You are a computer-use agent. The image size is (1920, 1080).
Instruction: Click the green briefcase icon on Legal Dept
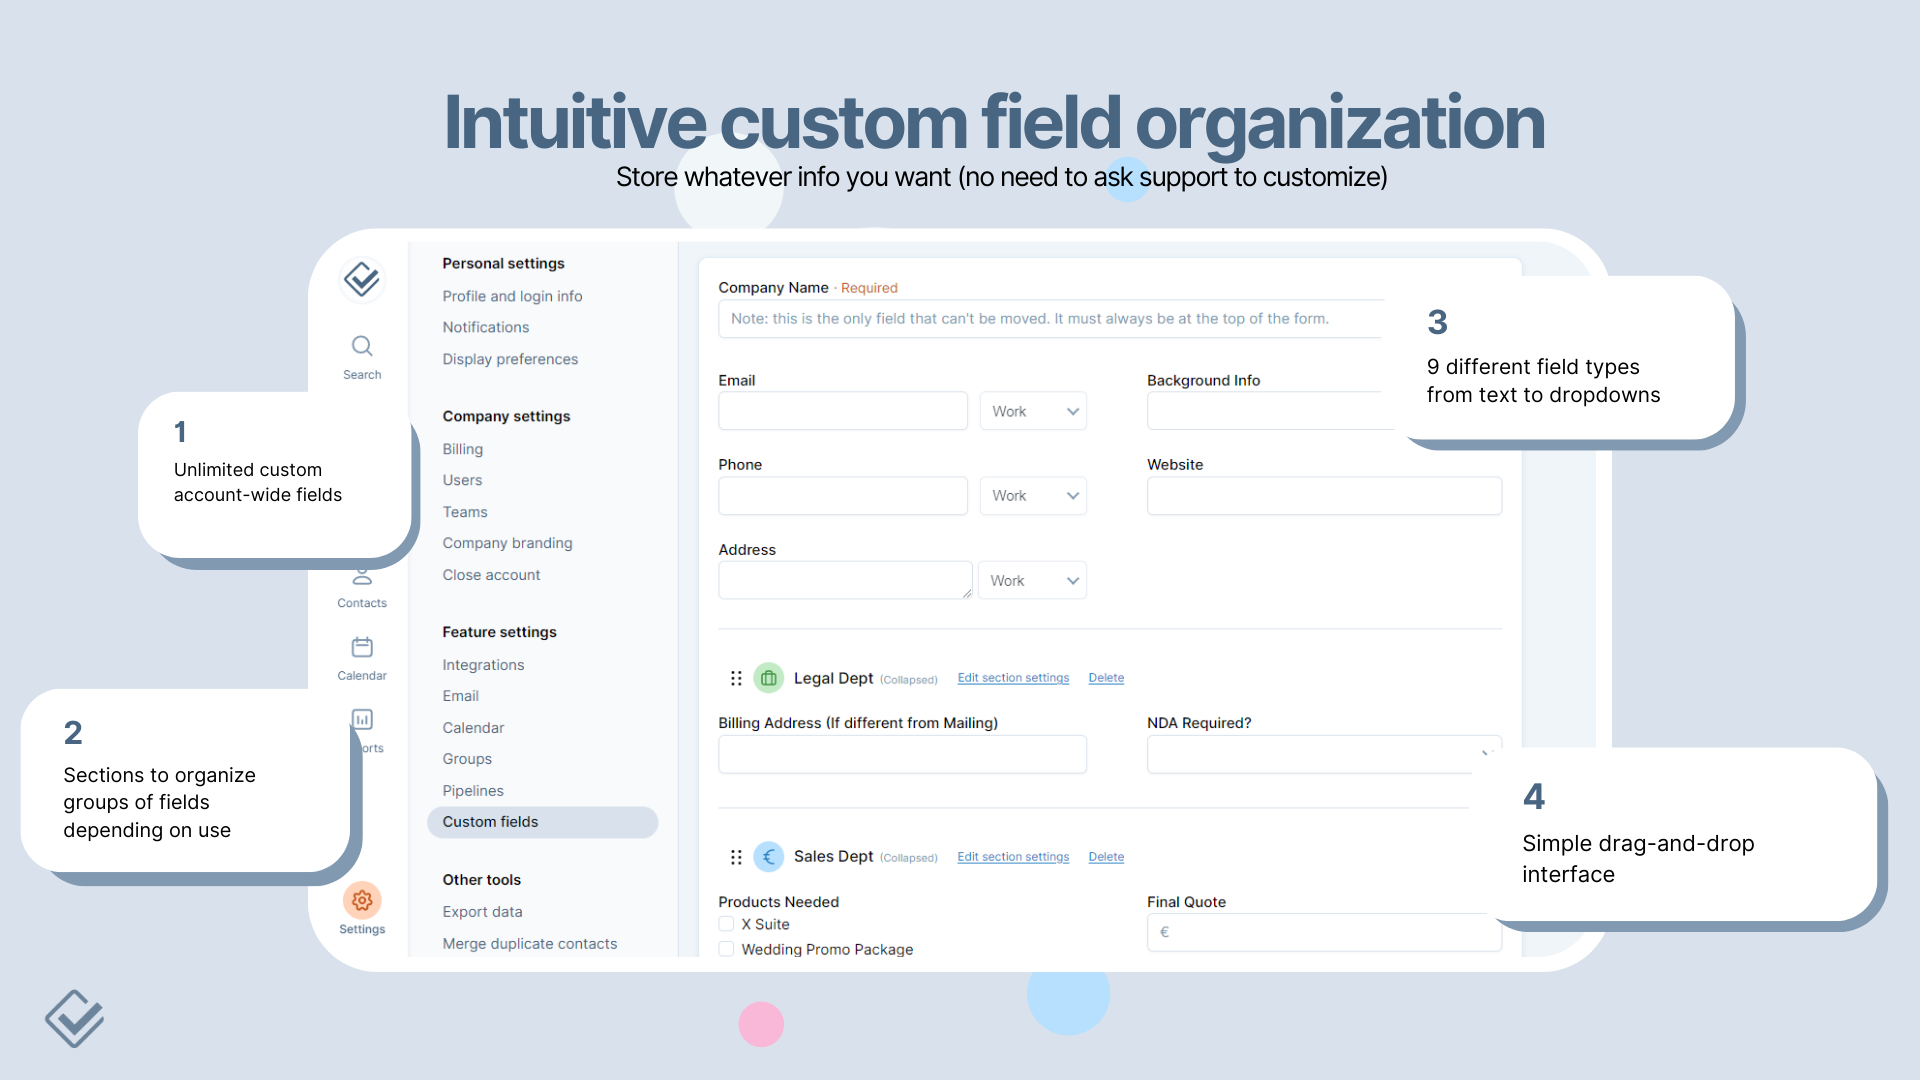pos(768,677)
